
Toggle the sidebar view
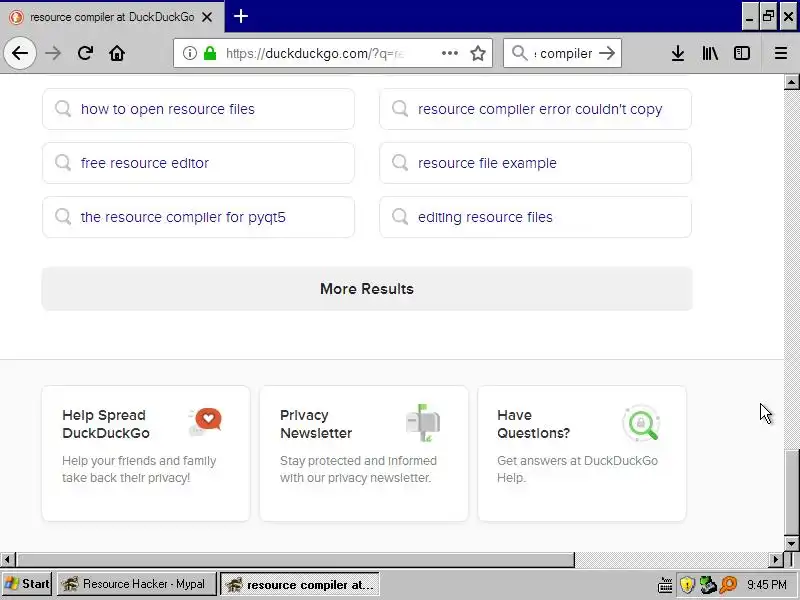pyautogui.click(x=742, y=53)
